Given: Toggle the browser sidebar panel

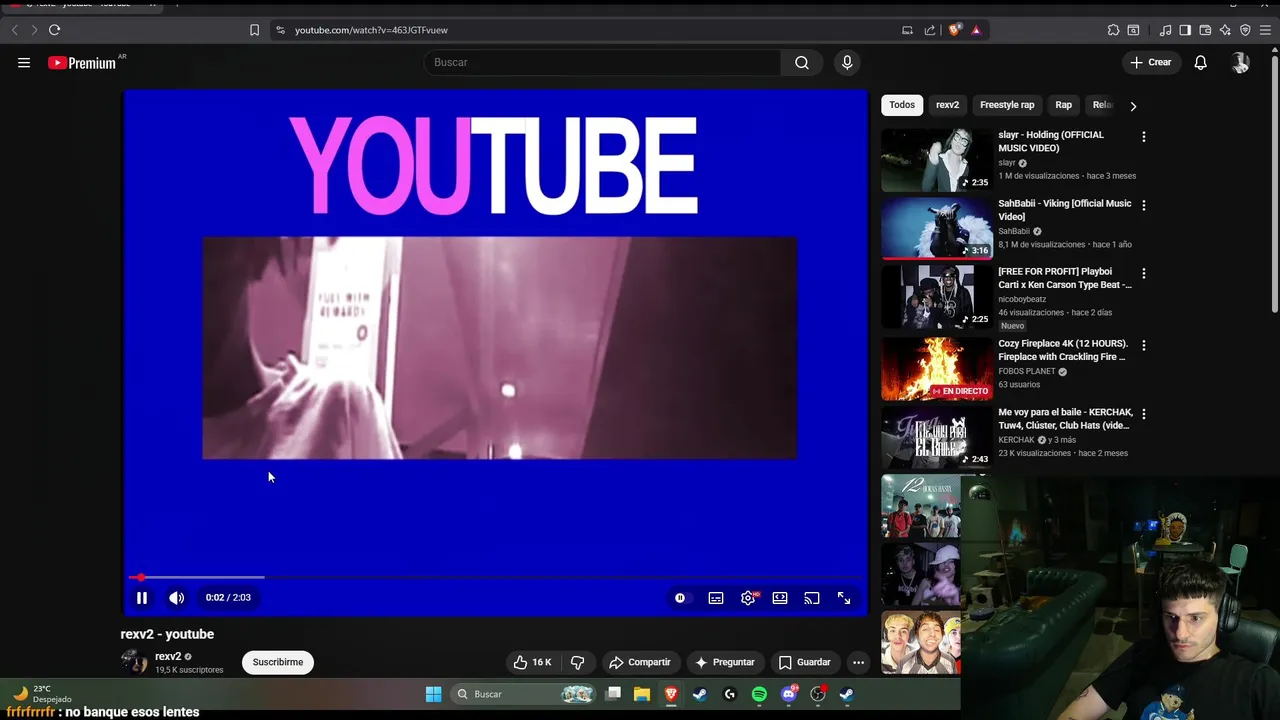Looking at the screenshot, I should (x=1185, y=30).
